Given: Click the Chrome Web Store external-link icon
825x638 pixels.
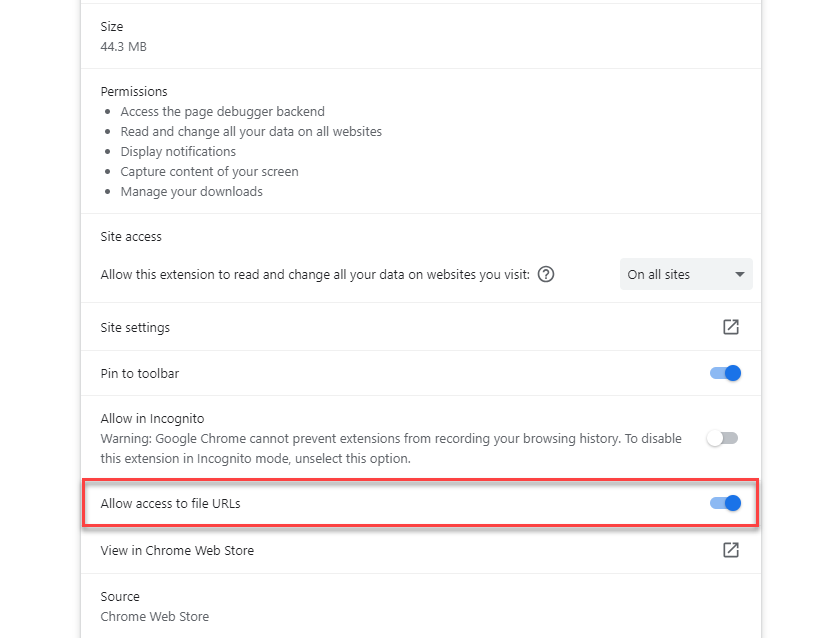Looking at the screenshot, I should click(731, 550).
